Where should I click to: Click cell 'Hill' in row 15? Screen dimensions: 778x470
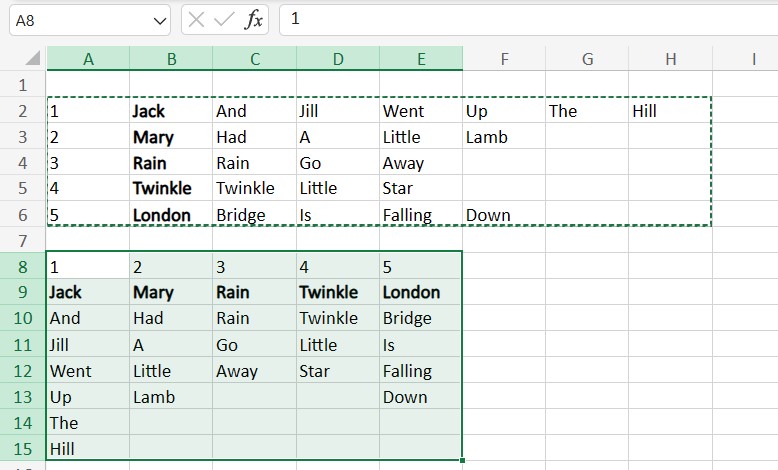88,449
